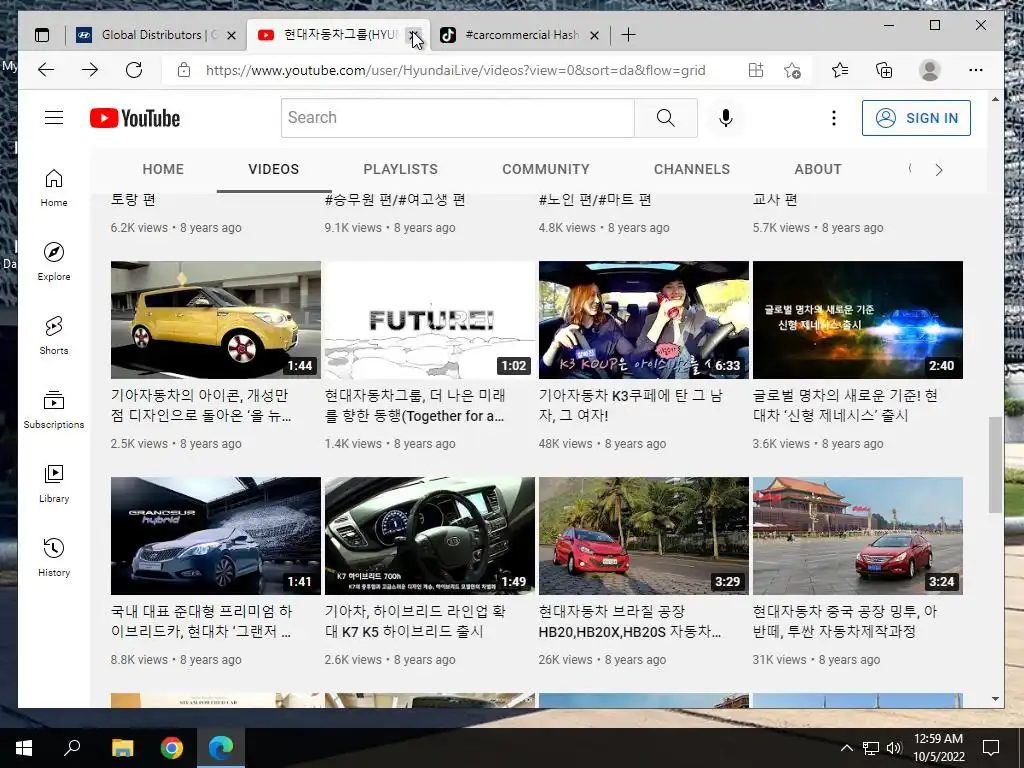Open video title '기아차, 하이브리드 라인업 확대 K7 K5'
The height and width of the screenshot is (768, 1024).
click(415, 622)
